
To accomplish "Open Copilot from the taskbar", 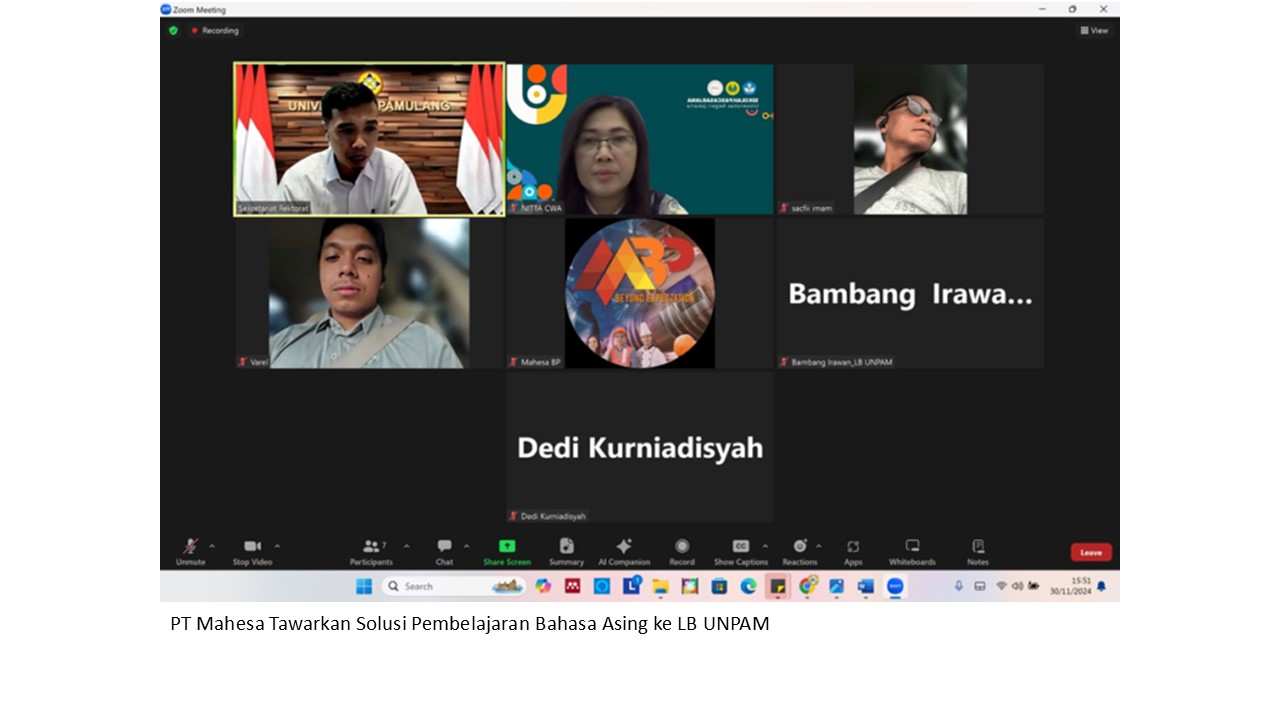I will (x=543, y=586).
